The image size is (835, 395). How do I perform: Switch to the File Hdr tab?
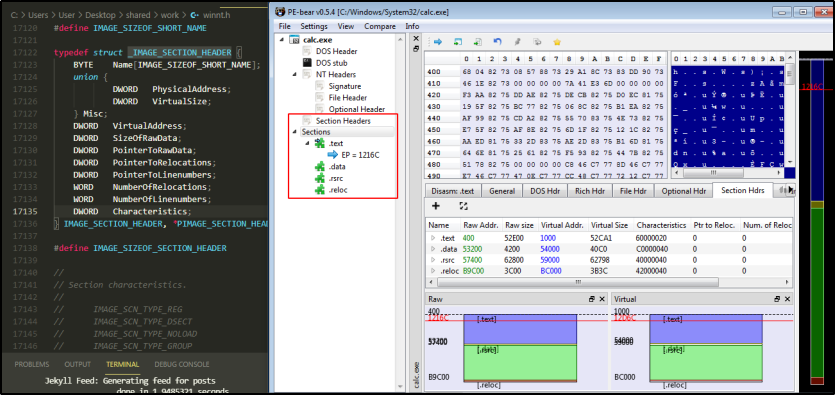632,191
